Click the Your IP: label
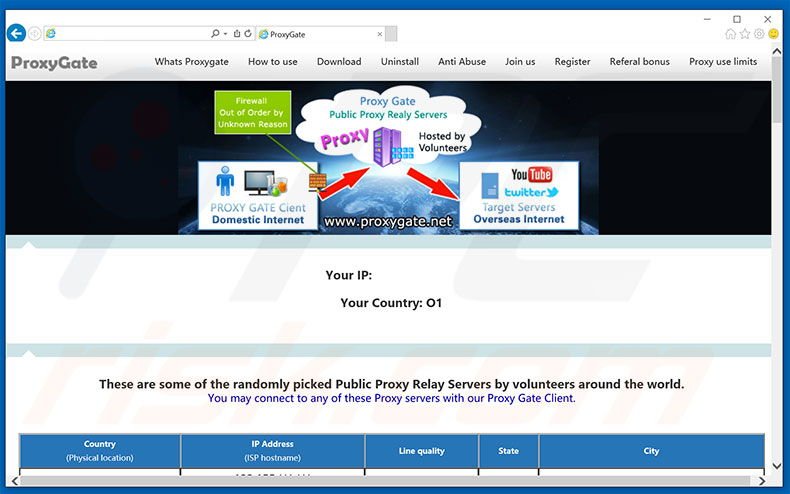The image size is (790, 494). click(349, 275)
